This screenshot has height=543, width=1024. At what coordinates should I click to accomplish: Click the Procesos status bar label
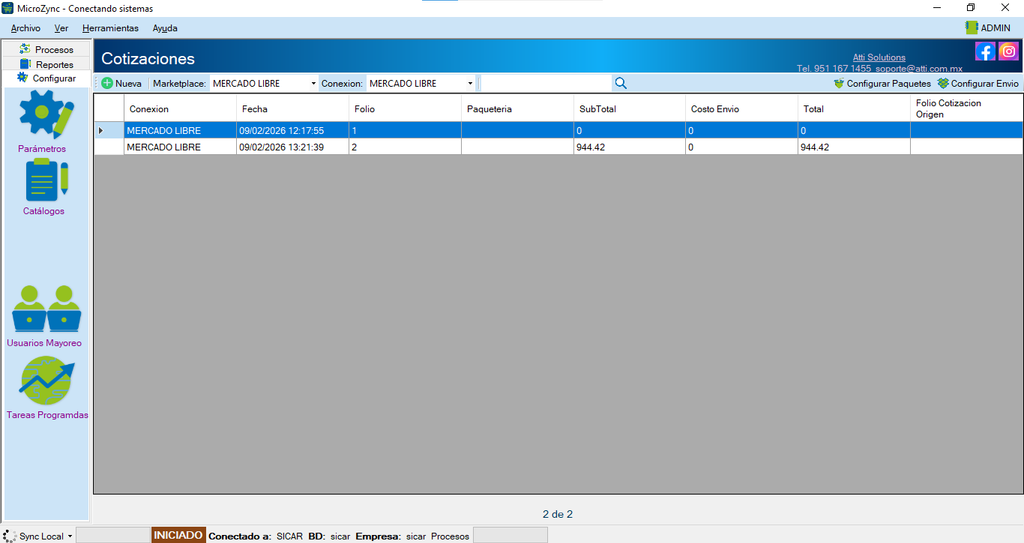tap(450, 536)
